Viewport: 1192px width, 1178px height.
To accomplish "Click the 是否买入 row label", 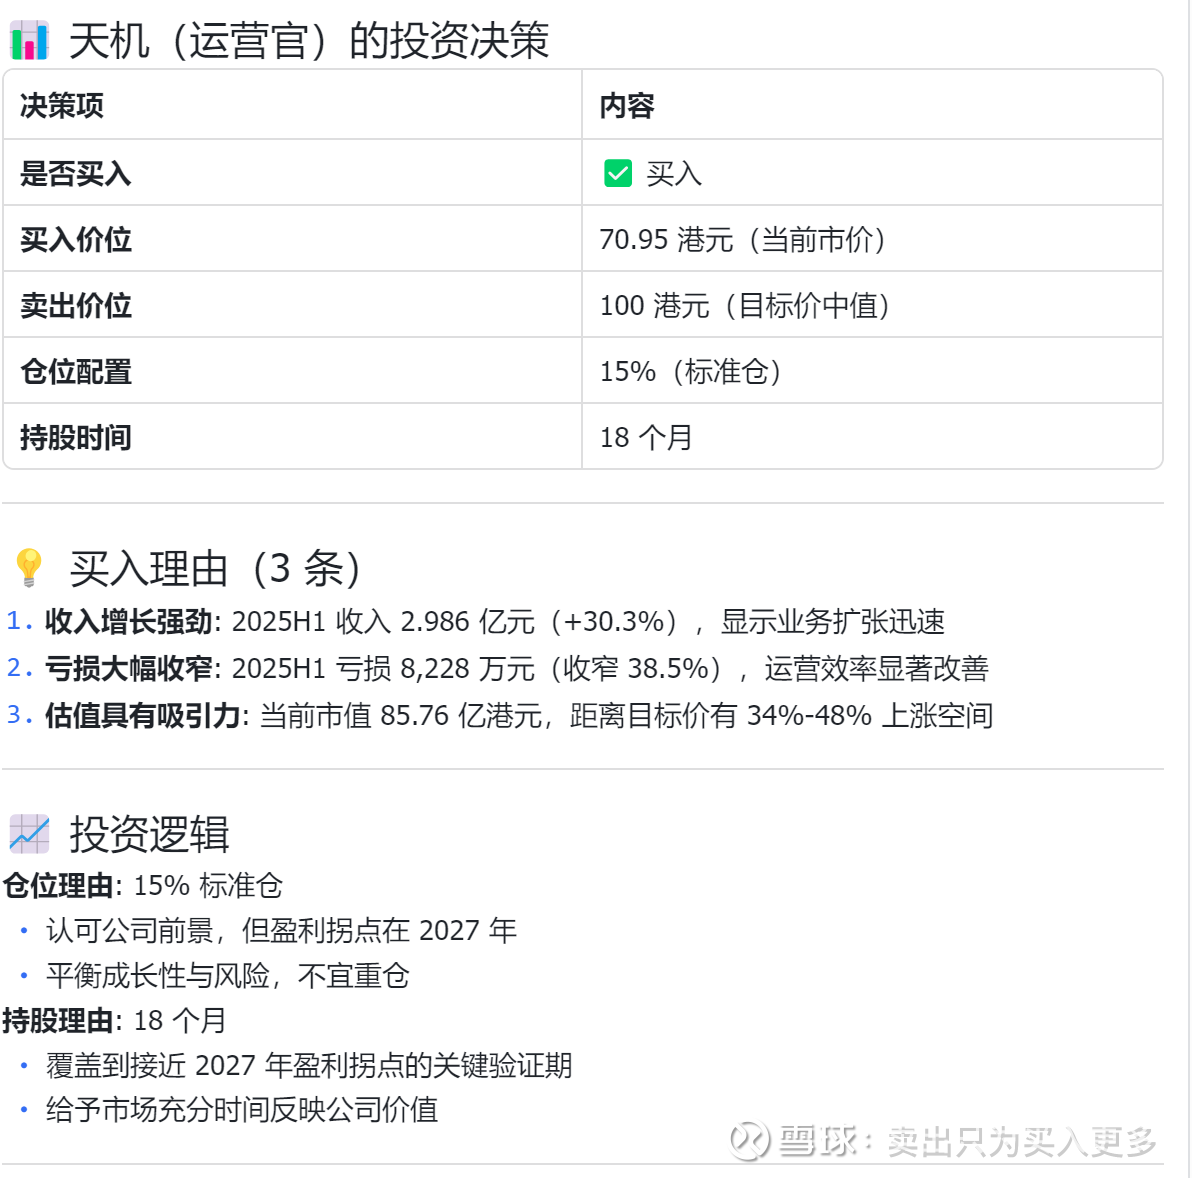I will 76,174.
